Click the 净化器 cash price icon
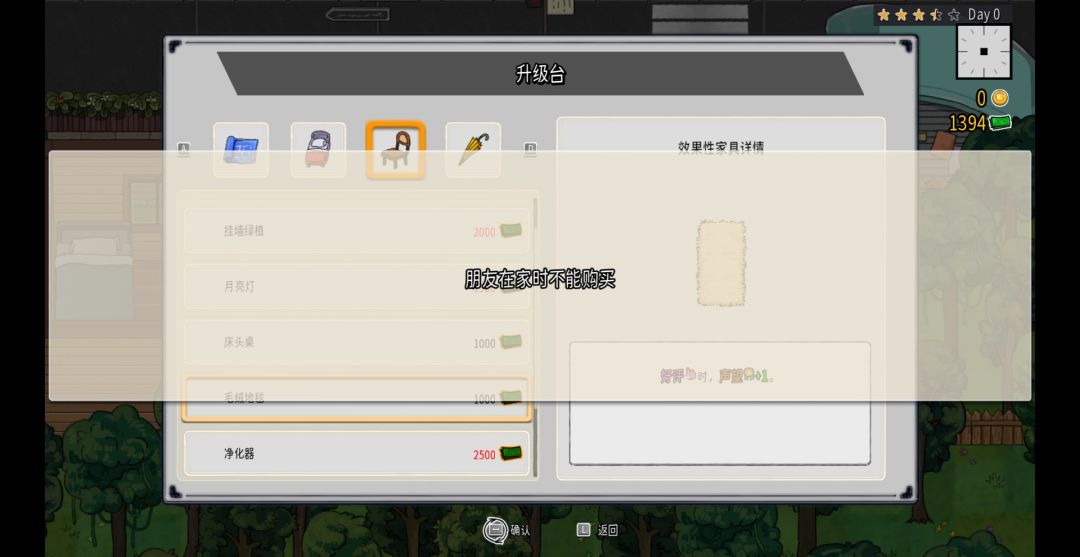1080x557 pixels. (x=510, y=454)
